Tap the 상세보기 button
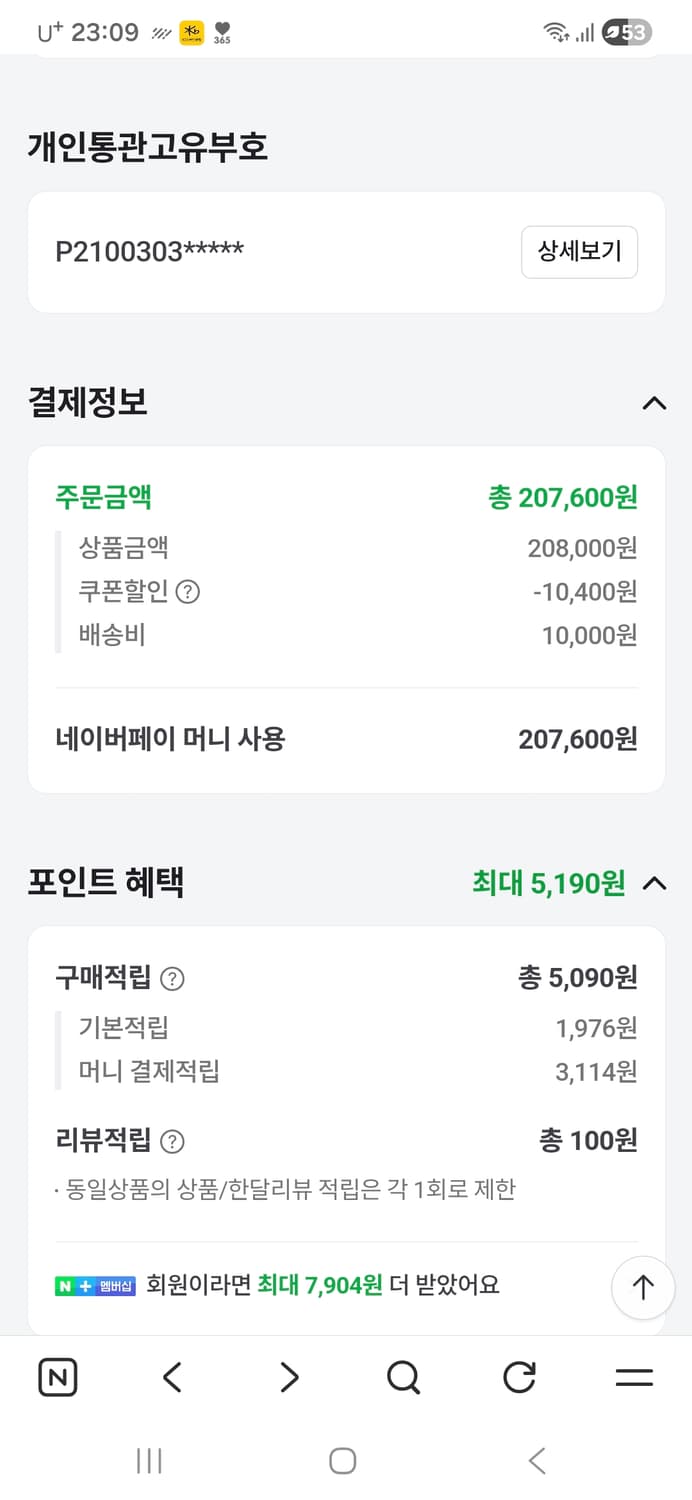 click(x=579, y=252)
